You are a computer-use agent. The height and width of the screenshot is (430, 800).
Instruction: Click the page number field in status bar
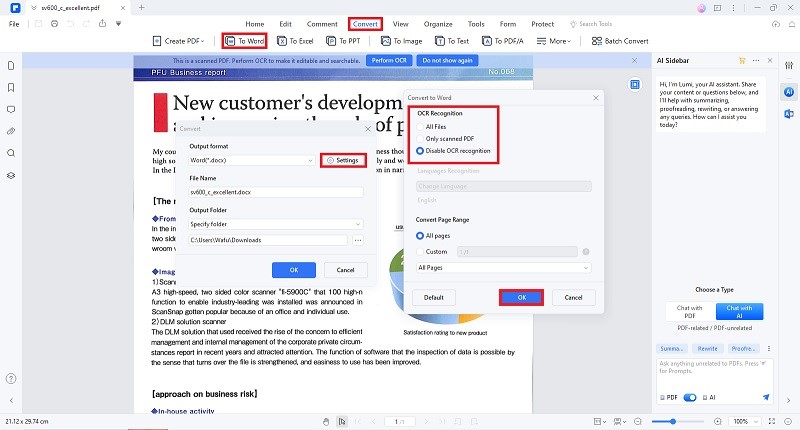(399, 421)
